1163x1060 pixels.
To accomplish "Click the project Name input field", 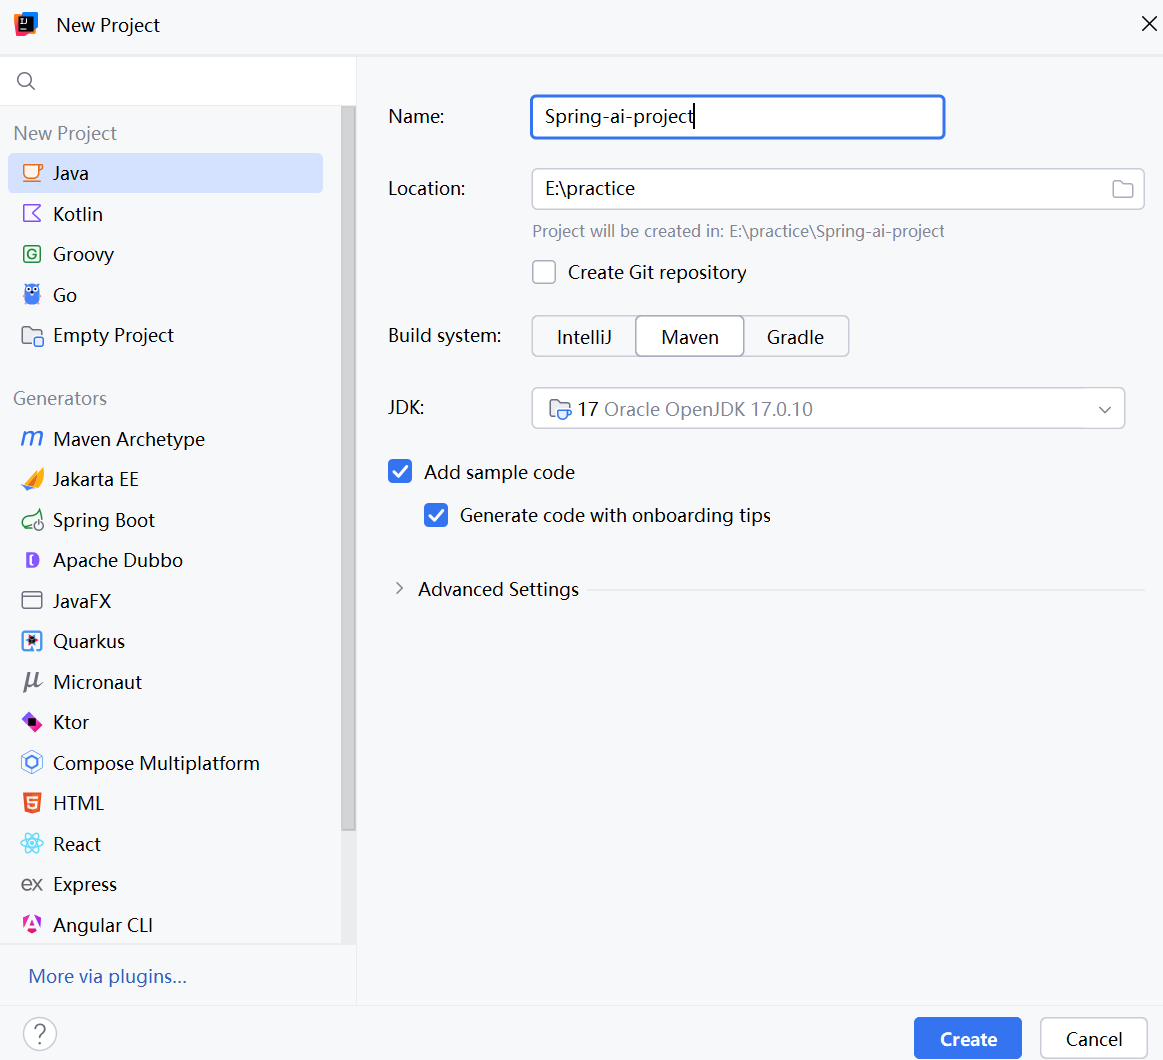I will (737, 116).
